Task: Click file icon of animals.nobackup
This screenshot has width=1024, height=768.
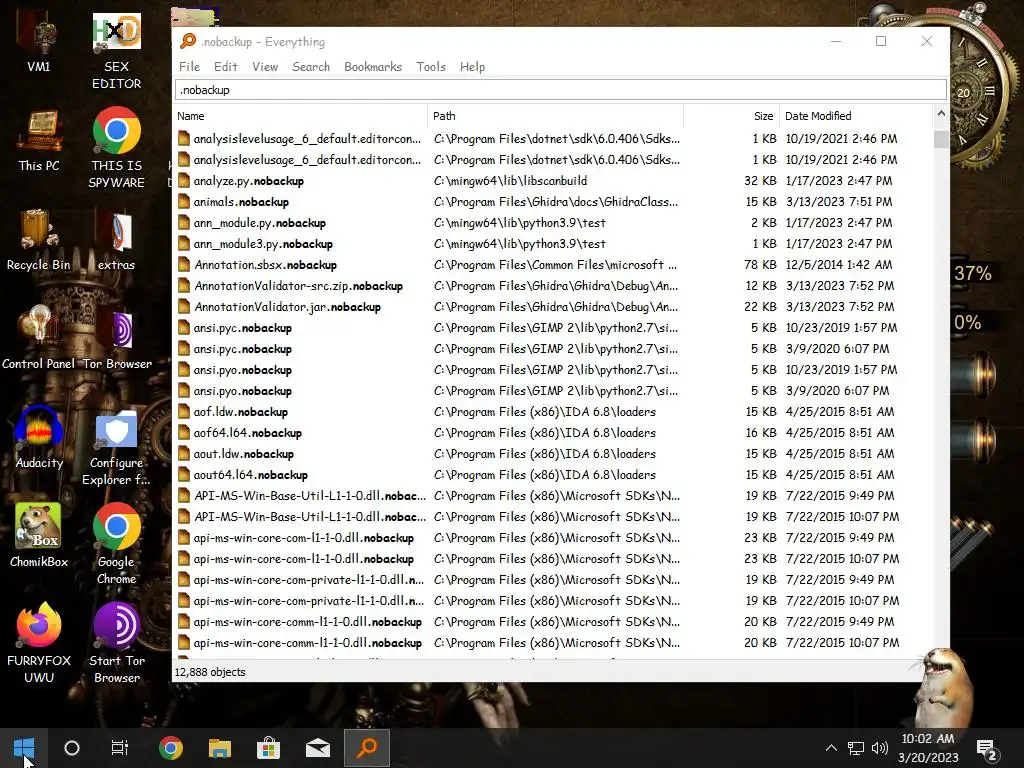Action: click(x=184, y=202)
